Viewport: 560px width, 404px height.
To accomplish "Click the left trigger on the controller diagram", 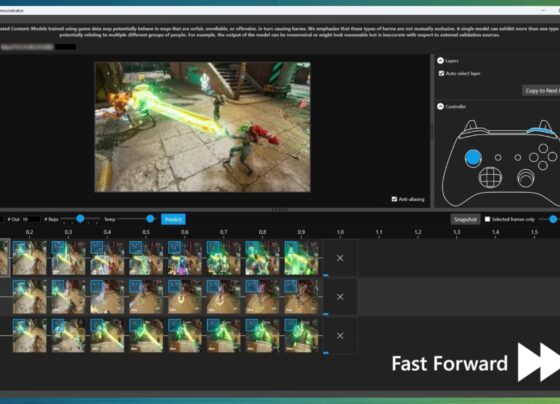I will 471,125.
